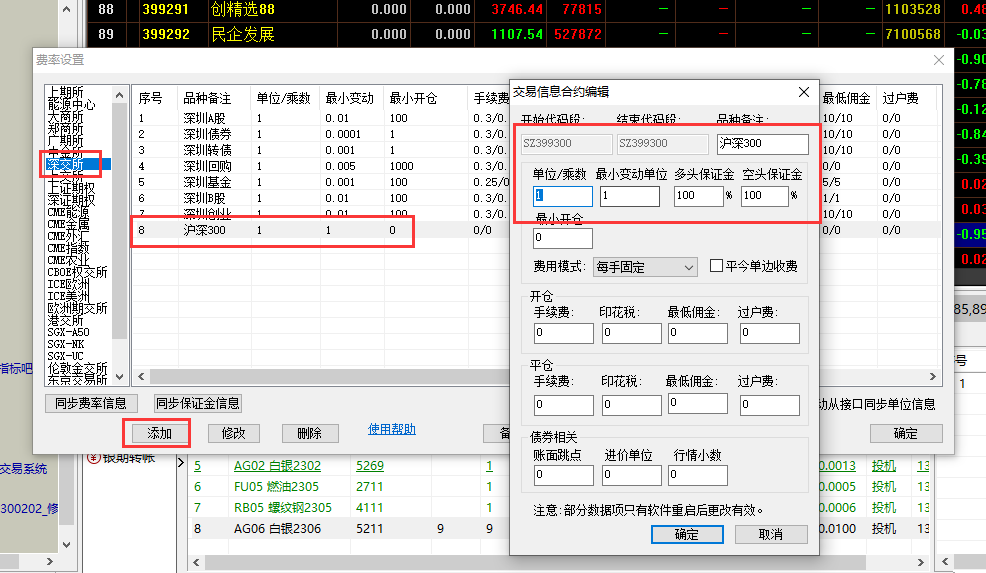Click the 添加 button
Viewport: 986px width, 573px height.
click(160, 433)
